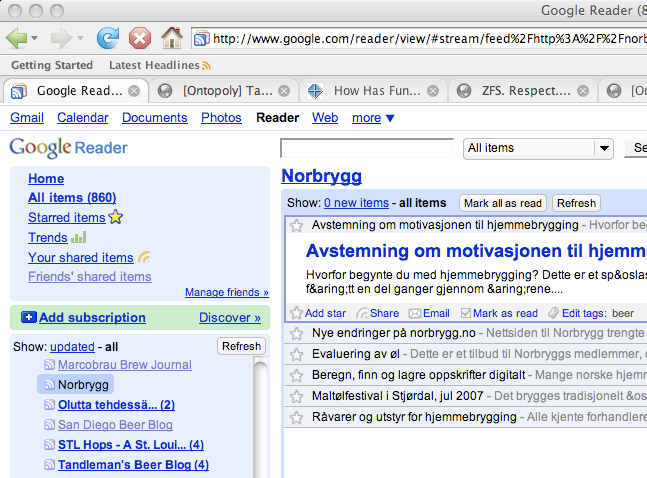Click the browser Back arrow
Viewport: 647px width, 478px height.
tap(17, 39)
